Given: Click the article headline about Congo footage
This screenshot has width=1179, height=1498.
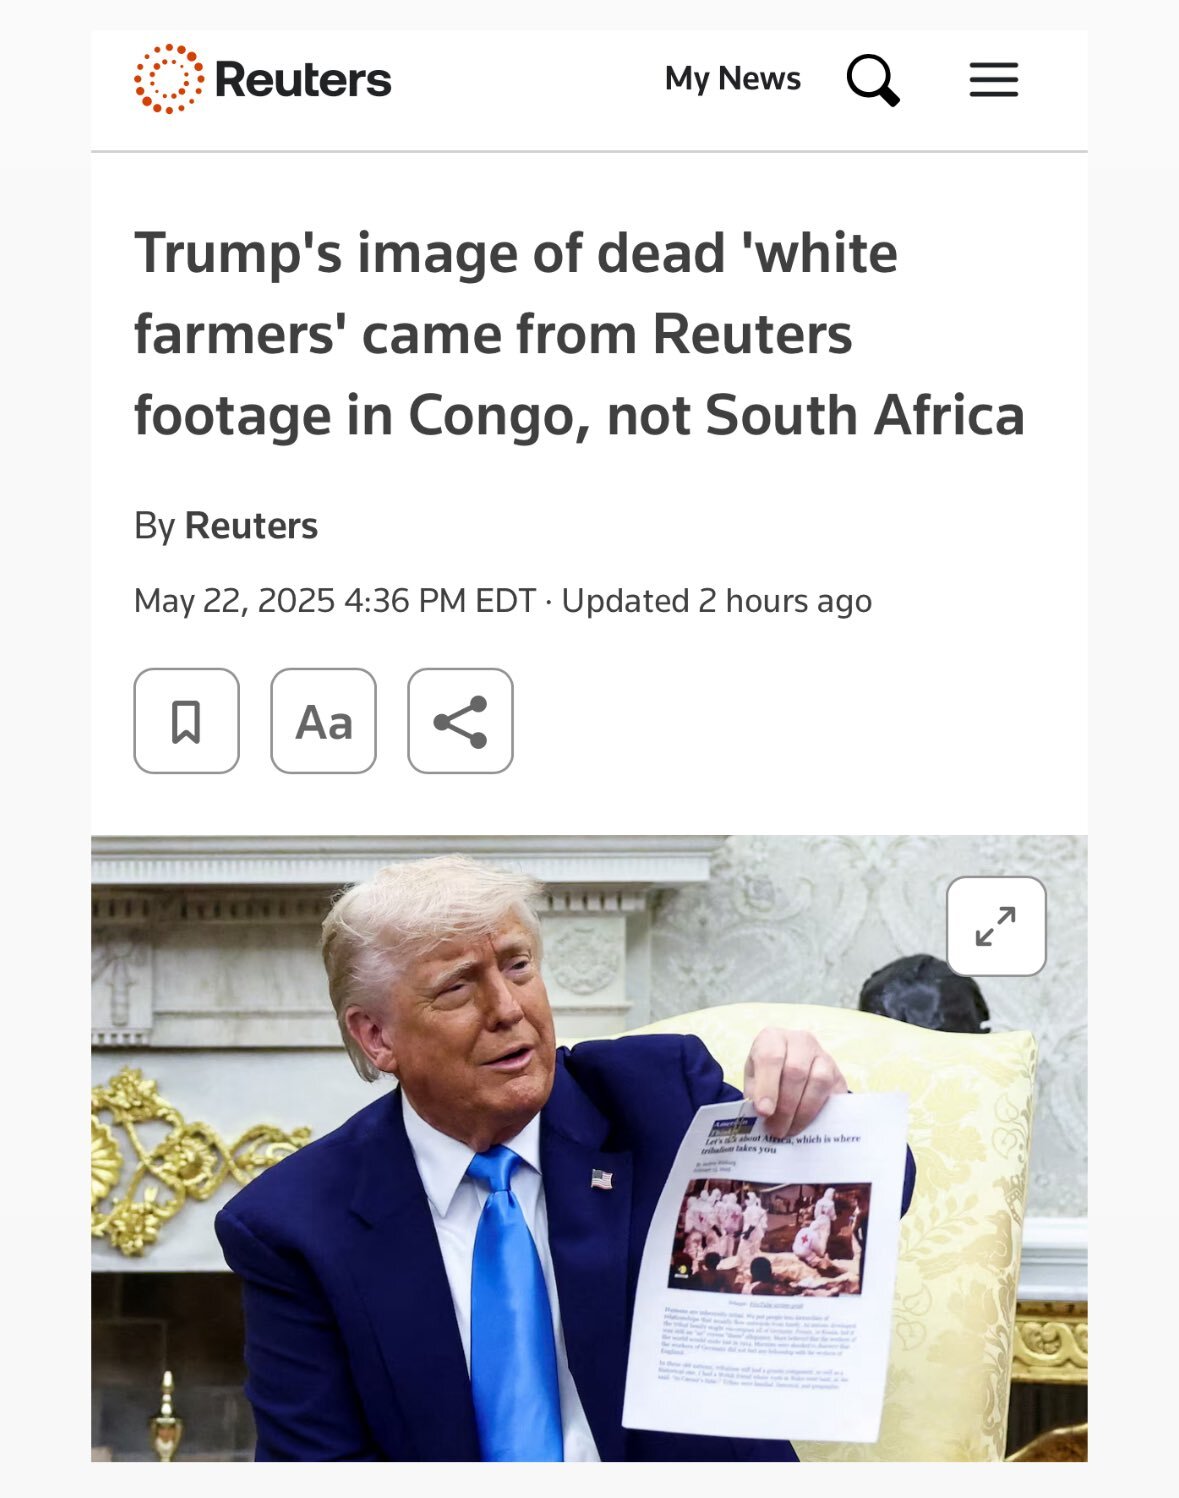Looking at the screenshot, I should pos(579,334).
